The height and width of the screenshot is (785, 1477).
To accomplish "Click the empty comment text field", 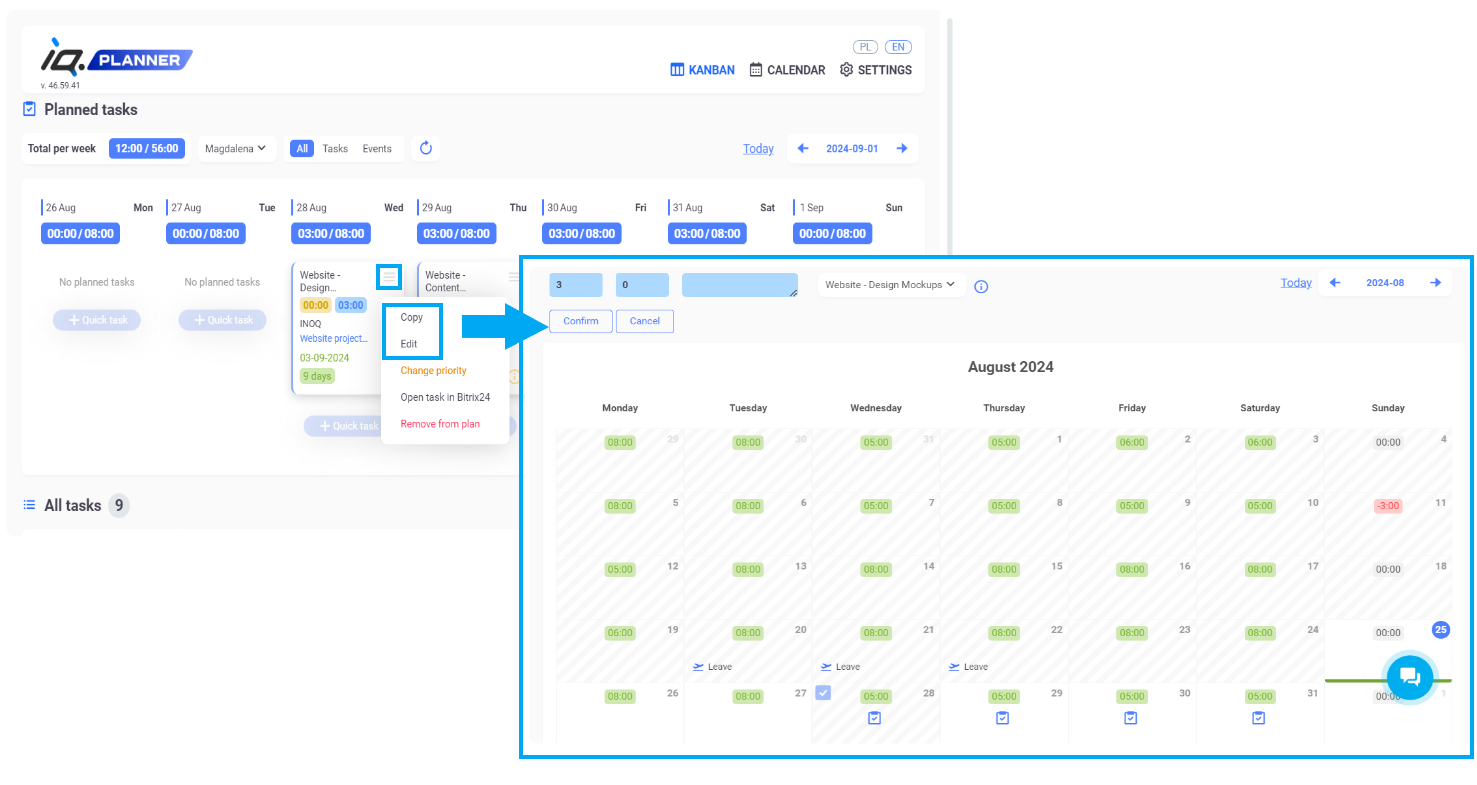I will [739, 285].
